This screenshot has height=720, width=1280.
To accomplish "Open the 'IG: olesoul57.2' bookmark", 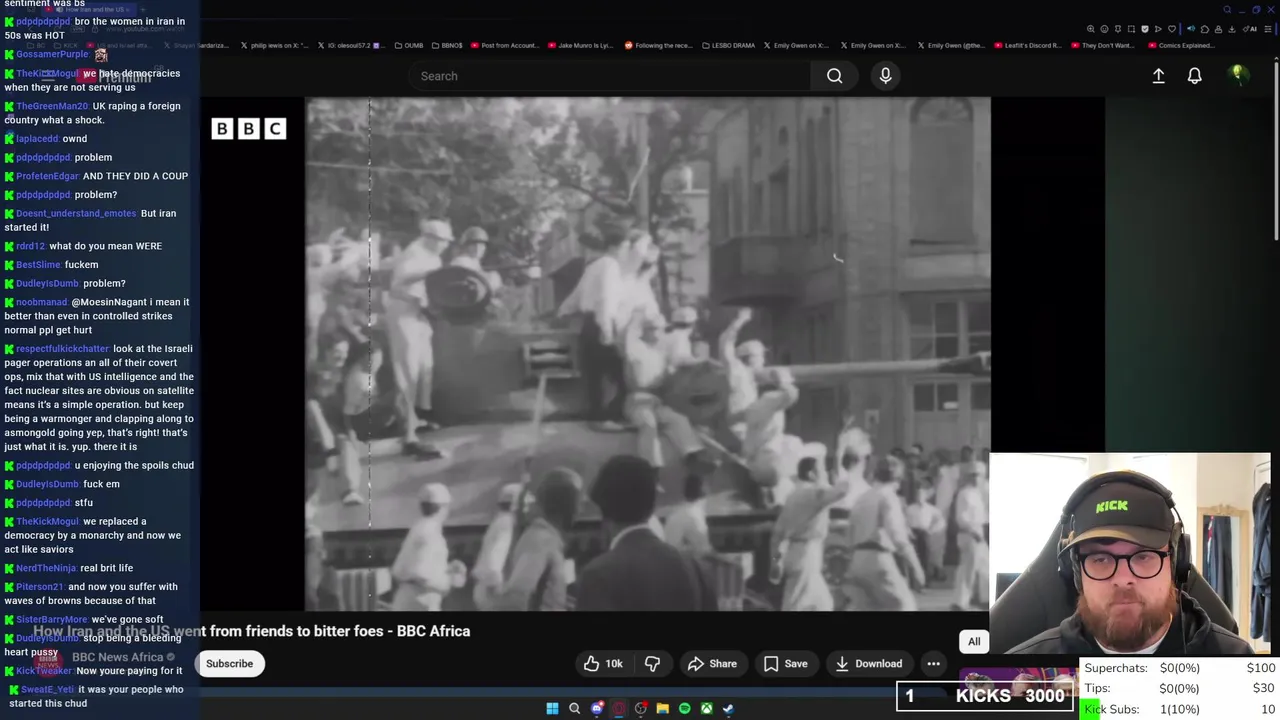I will point(349,45).
